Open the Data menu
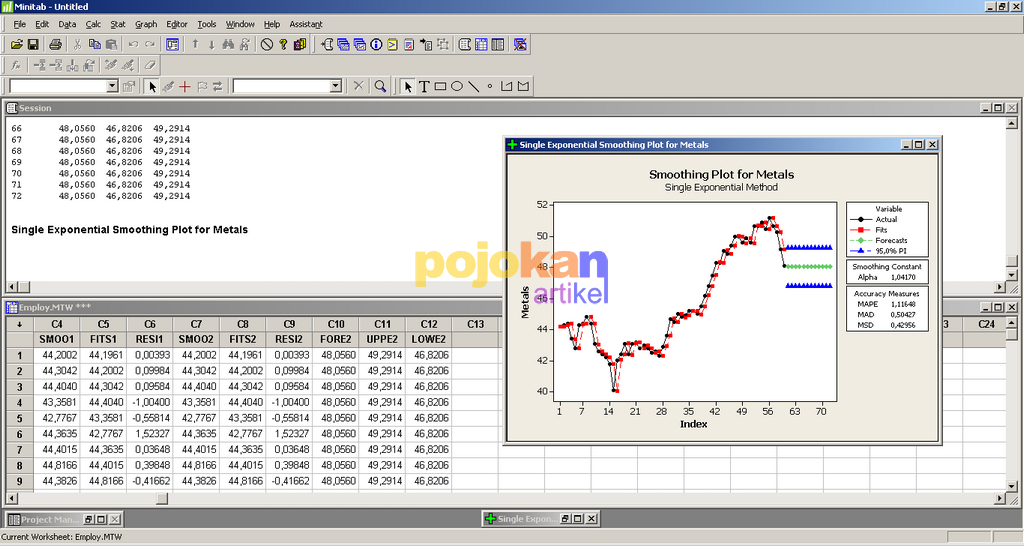Screen dimensions: 1024x546 click(67, 24)
